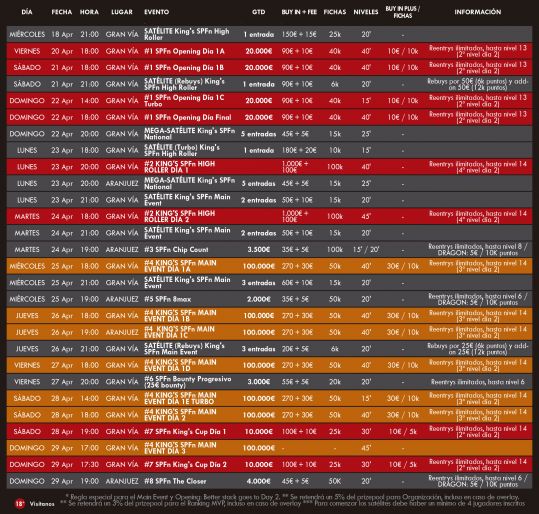The height and width of the screenshot is (514, 539).
Task: Select the 'FICHAS' column header
Action: click(x=335, y=12)
